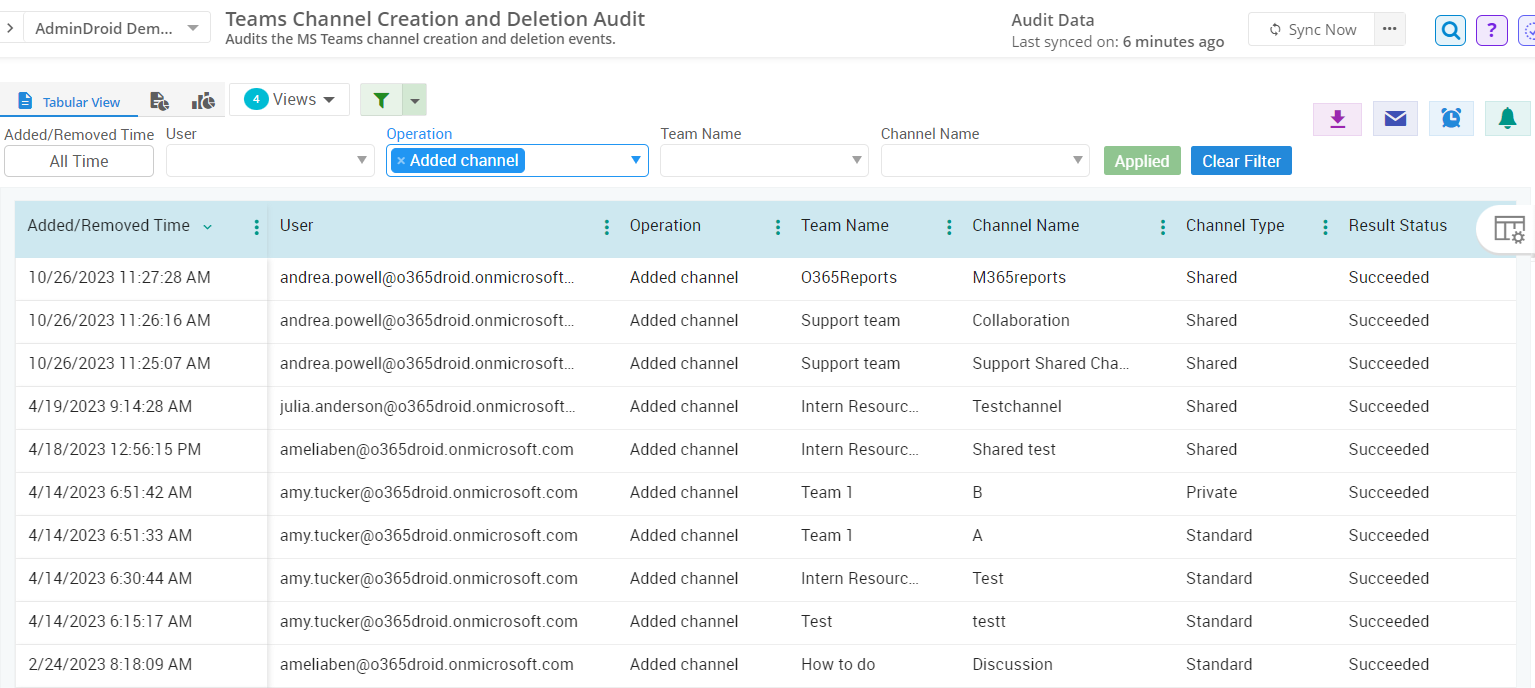Toggle the Added/Removed Time sort order
This screenshot has height=688, width=1535.
point(207,226)
